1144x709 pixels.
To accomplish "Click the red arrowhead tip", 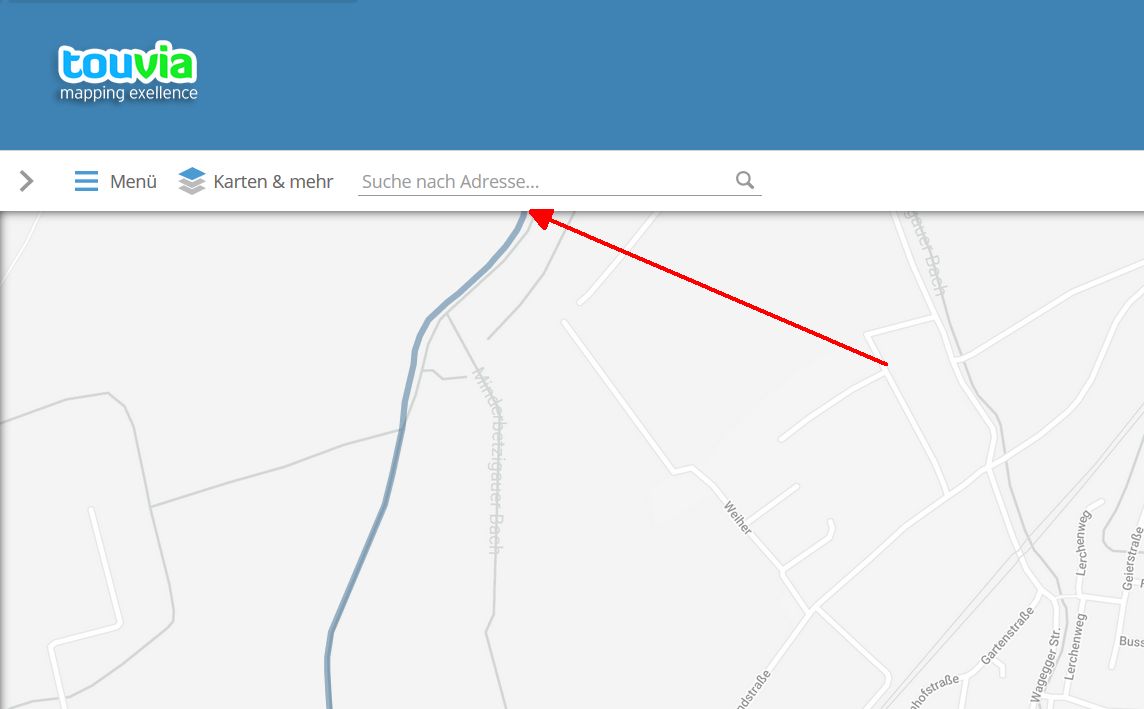I will coord(533,213).
